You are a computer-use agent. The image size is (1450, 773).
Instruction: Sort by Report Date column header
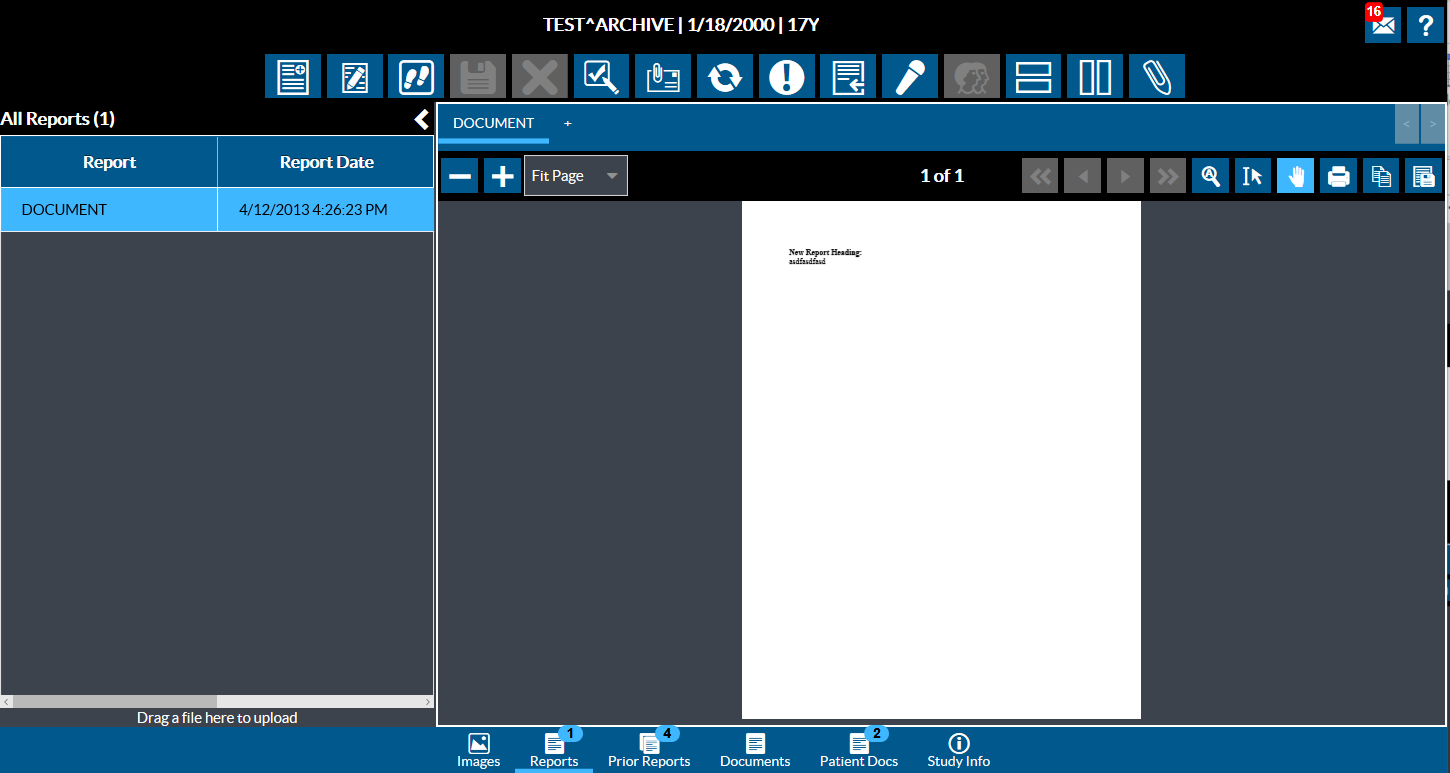(326, 162)
